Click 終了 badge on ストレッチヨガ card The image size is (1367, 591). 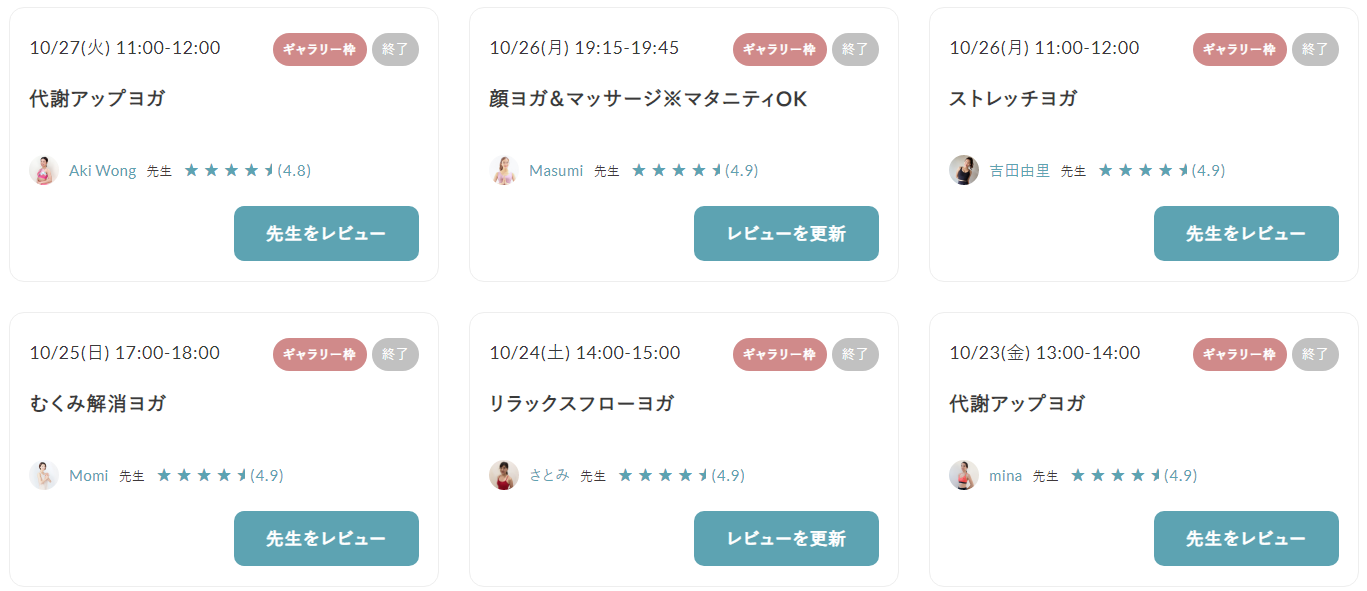pyautogui.click(x=1315, y=49)
